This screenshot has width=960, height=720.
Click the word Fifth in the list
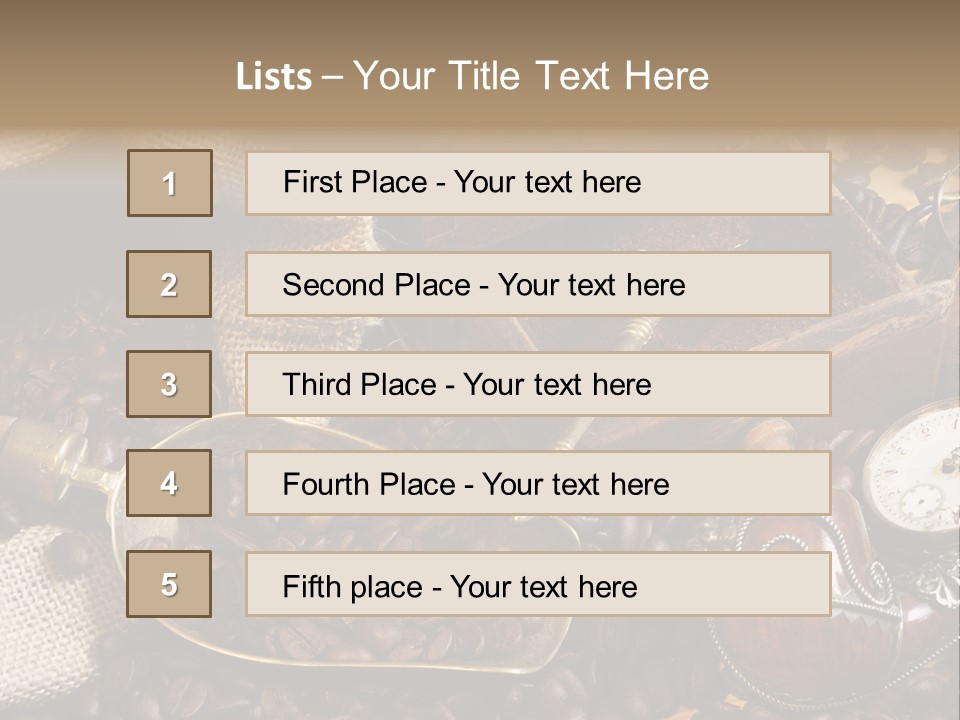[311, 586]
